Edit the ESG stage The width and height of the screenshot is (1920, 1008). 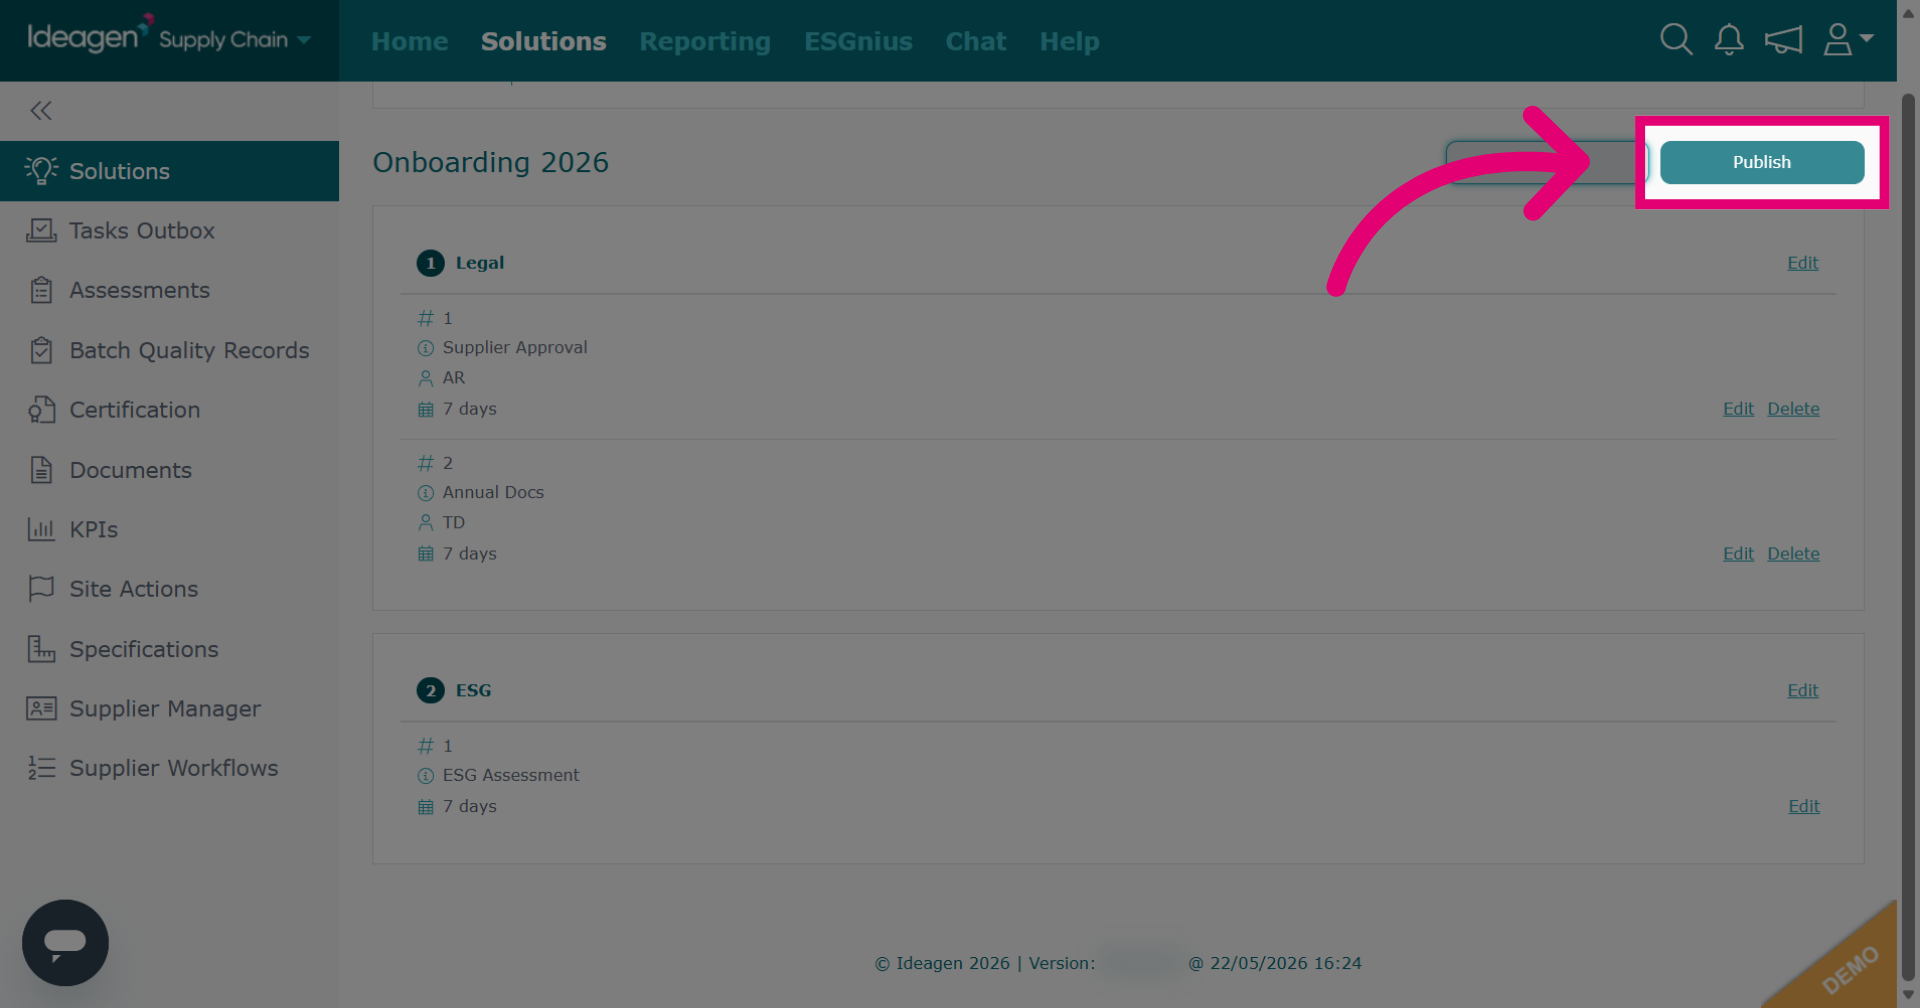pos(1803,691)
